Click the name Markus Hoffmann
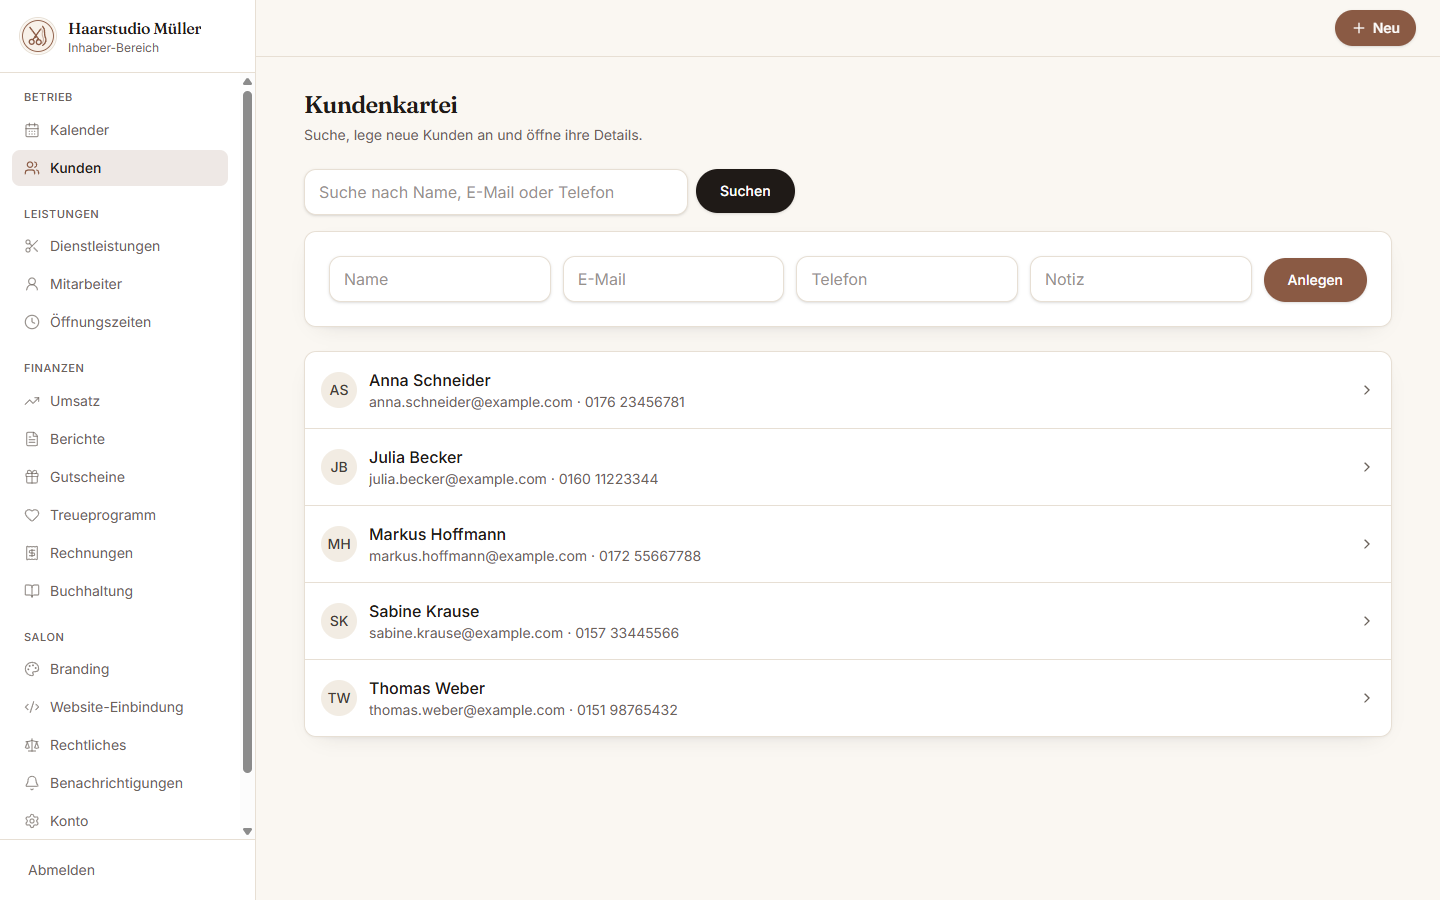Screen dimensions: 1440x900 (437, 534)
